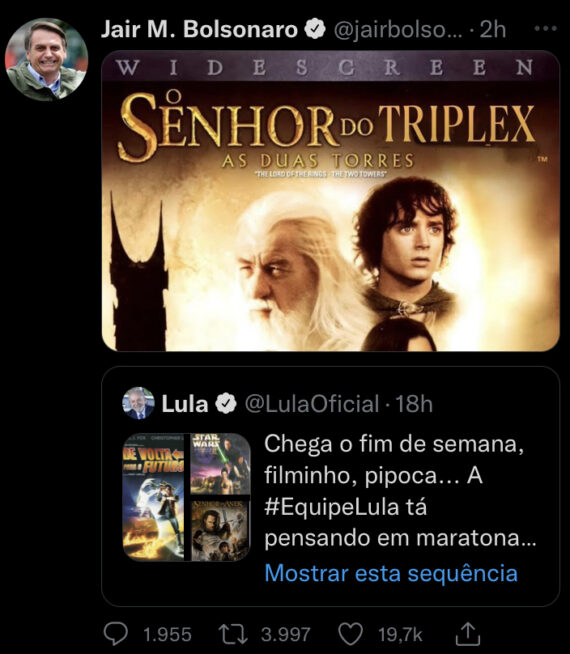The width and height of the screenshot is (570, 654).
Task: Click Mostrar esta sequência link
Action: click(391, 573)
